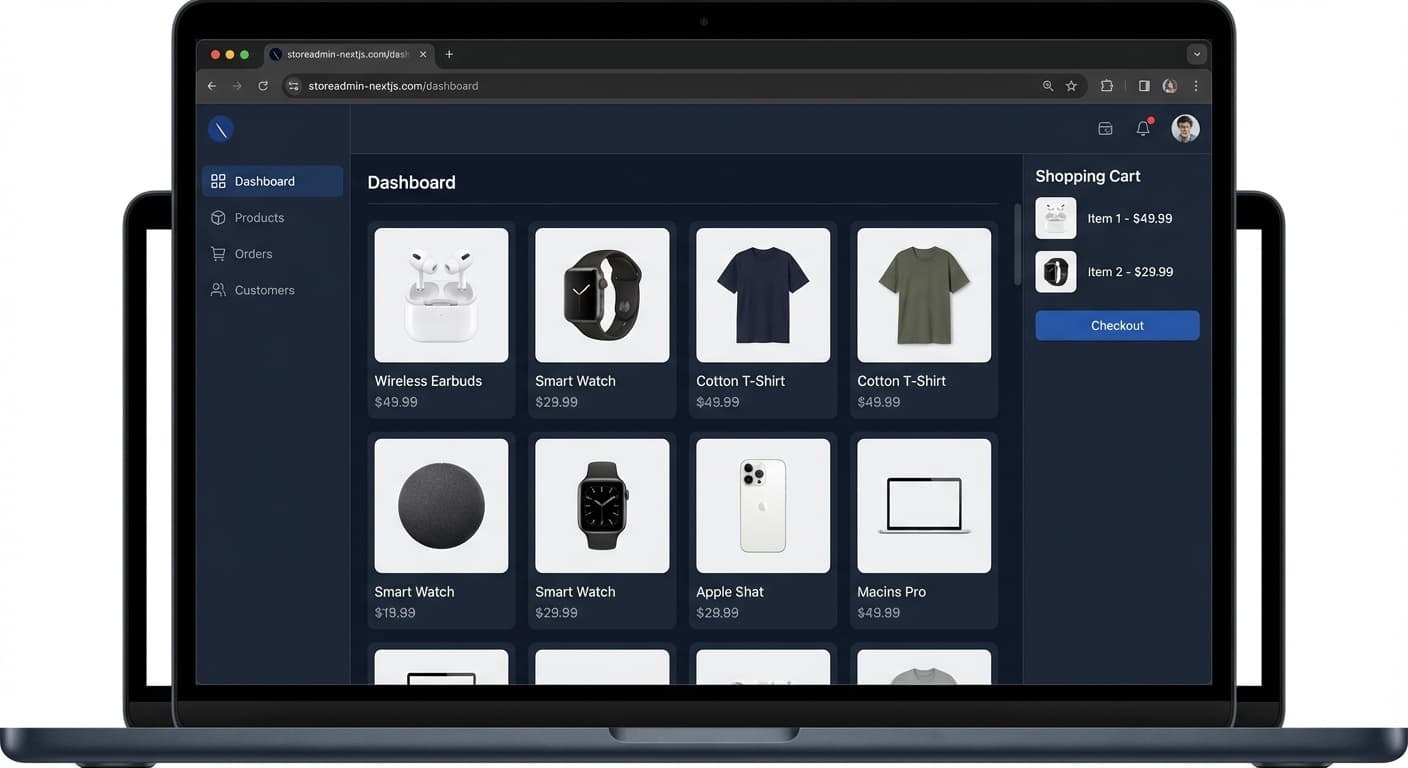The height and width of the screenshot is (768, 1408).
Task: Click the 'Item 1 - $49.99' cart text
Action: point(1130,218)
